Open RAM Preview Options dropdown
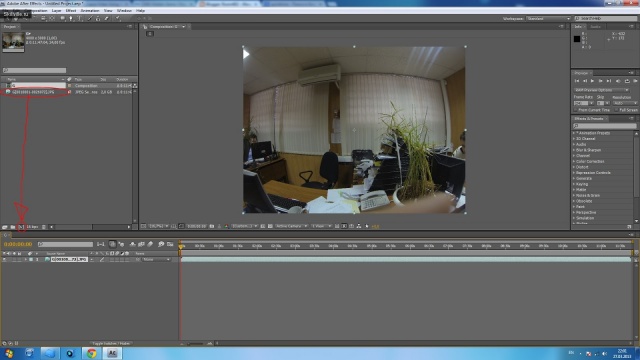Image resolution: width=640 pixels, height=360 pixels. 602,90
